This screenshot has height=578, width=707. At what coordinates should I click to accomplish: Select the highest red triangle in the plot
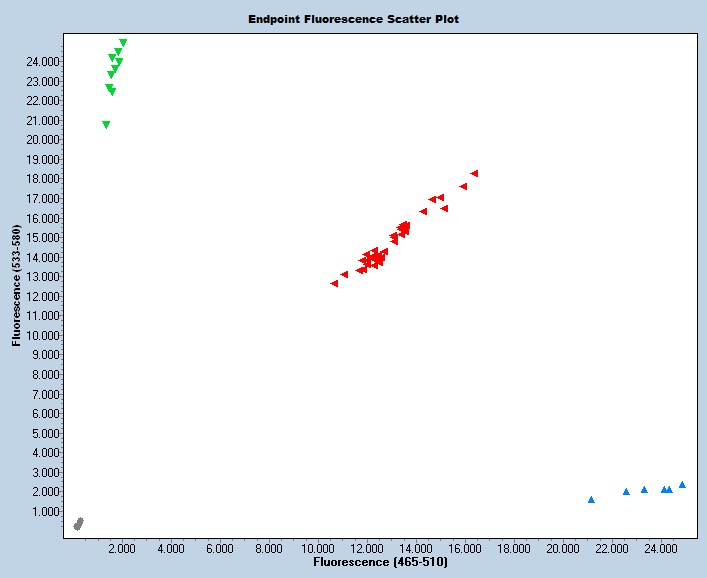[474, 173]
